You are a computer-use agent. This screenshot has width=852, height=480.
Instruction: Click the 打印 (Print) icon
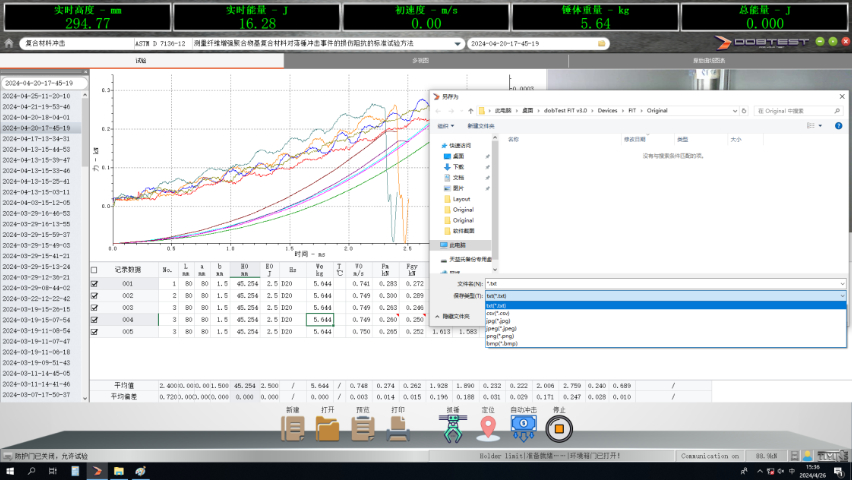pyautogui.click(x=398, y=429)
